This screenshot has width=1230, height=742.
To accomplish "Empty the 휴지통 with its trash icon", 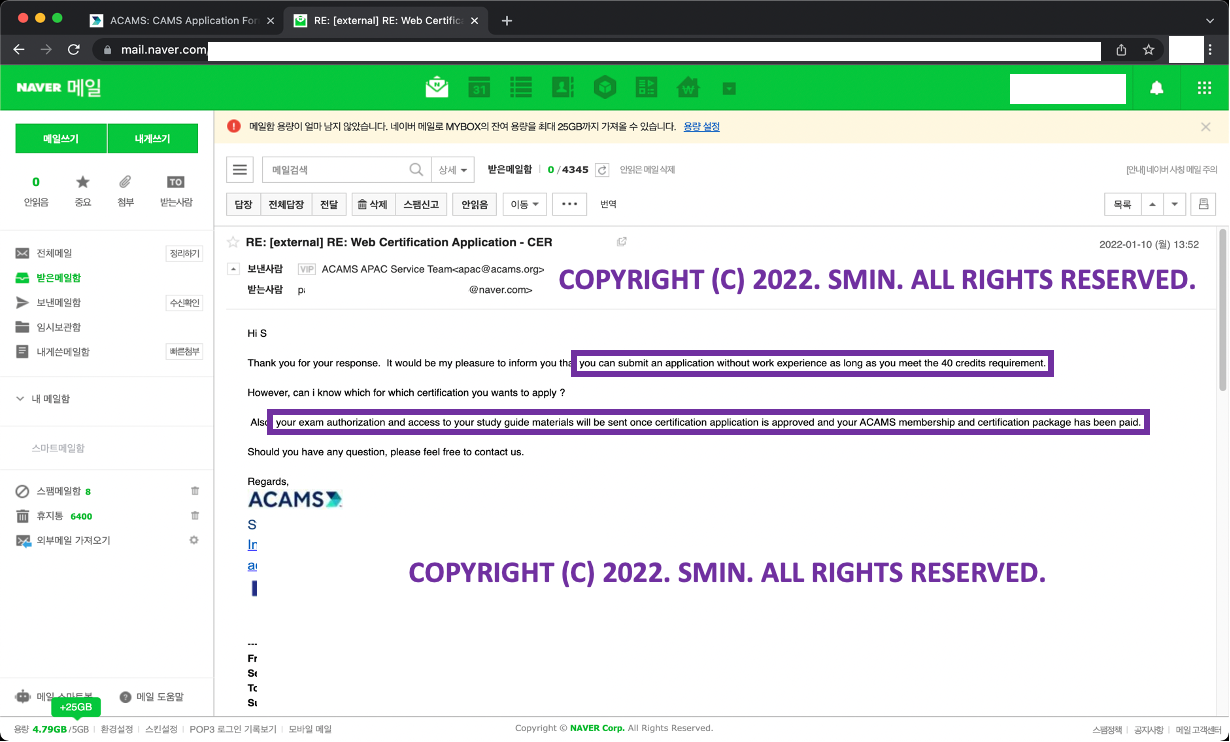I will (x=195, y=516).
